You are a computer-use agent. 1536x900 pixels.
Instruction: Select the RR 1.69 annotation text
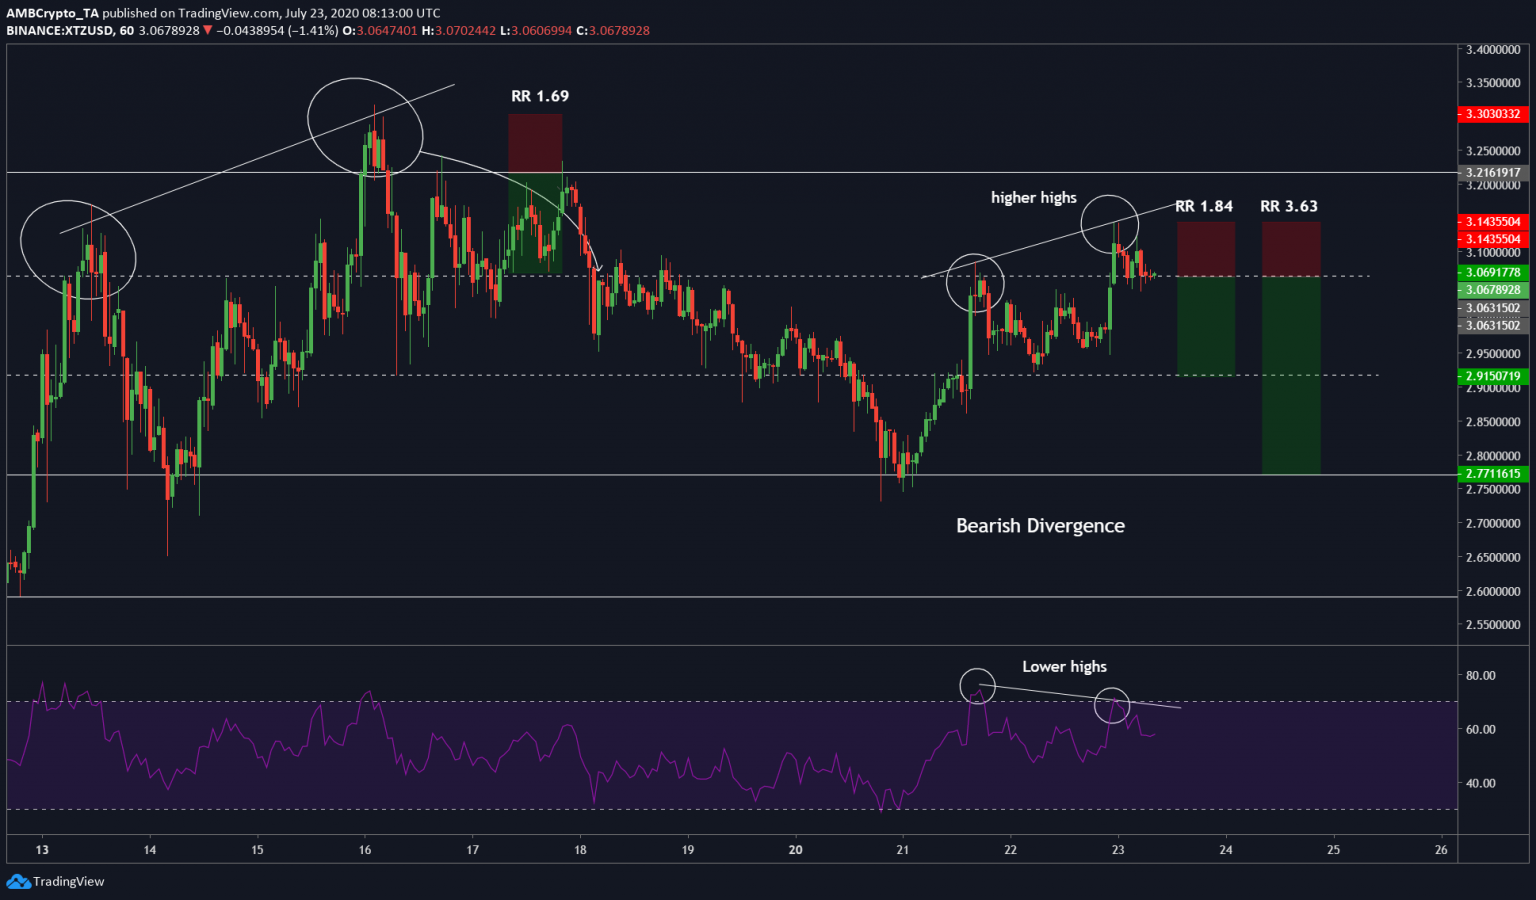(x=539, y=96)
